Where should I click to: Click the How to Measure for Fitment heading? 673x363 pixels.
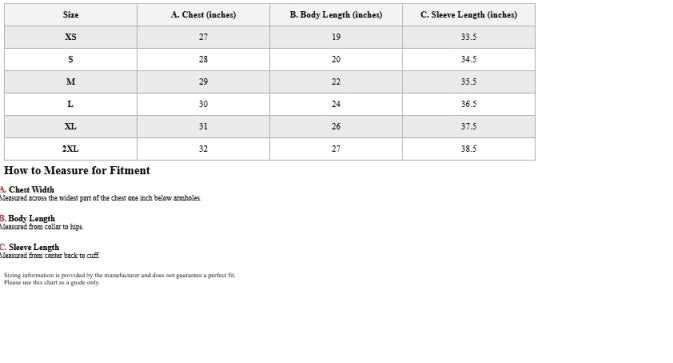tap(77, 170)
